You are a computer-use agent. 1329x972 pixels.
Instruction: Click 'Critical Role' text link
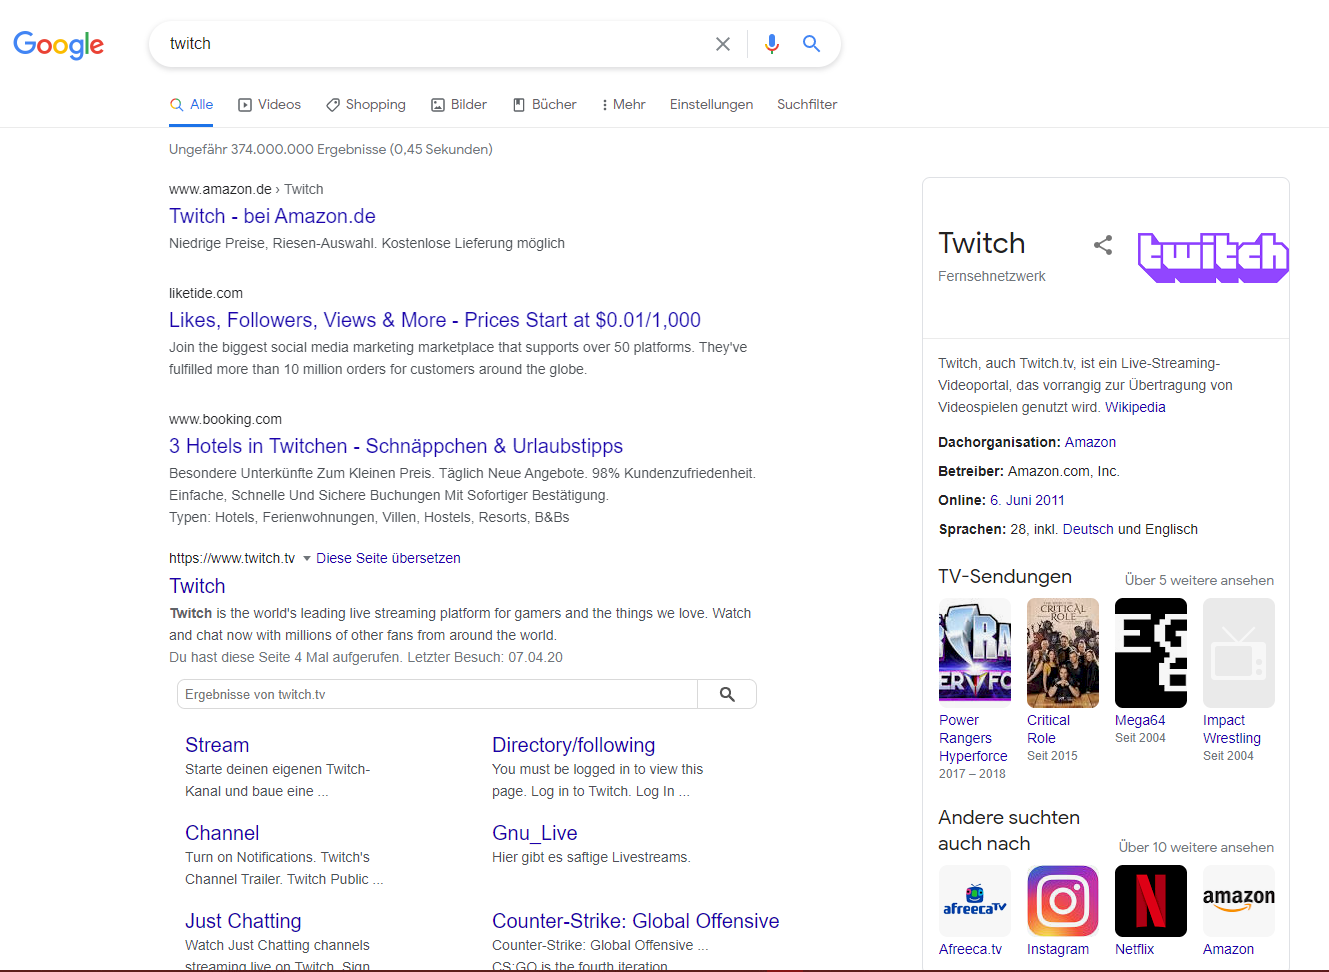(x=1048, y=729)
